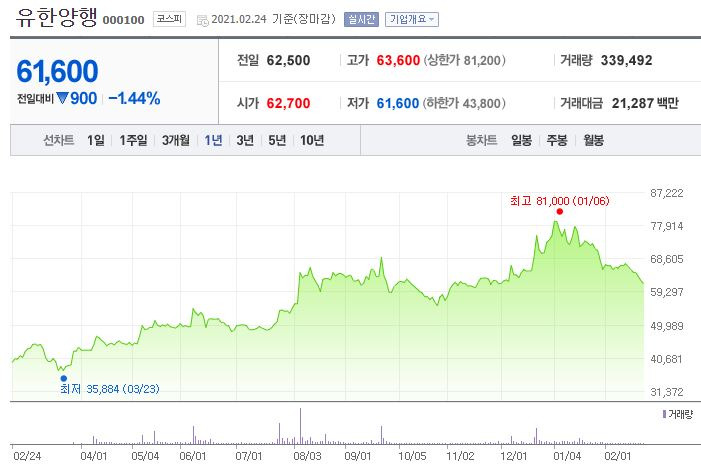Click the 유한양행 stock name
The height and width of the screenshot is (474, 701).
tap(56, 17)
